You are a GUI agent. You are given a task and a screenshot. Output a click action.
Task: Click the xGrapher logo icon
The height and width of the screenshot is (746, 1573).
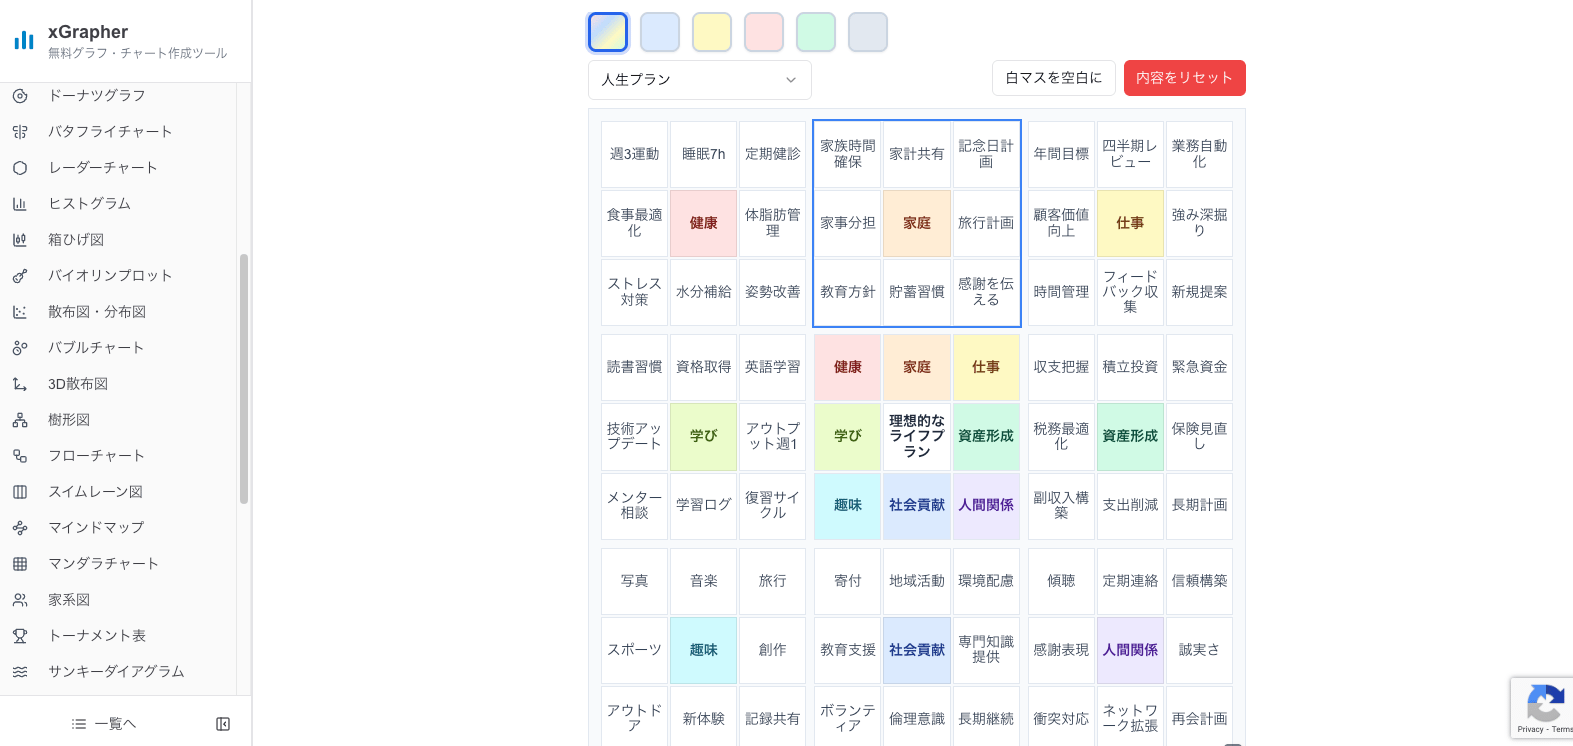(24, 40)
